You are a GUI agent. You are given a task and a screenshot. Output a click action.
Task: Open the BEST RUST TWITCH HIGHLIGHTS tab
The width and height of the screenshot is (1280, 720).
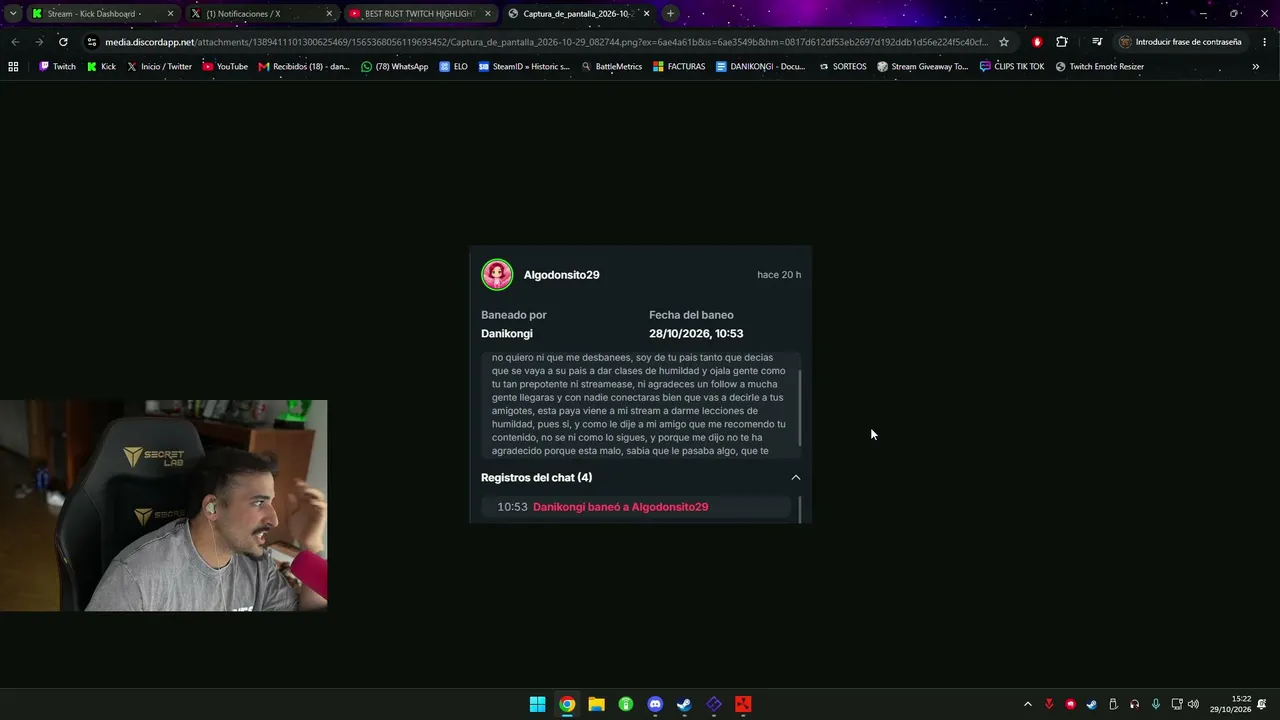coord(420,14)
